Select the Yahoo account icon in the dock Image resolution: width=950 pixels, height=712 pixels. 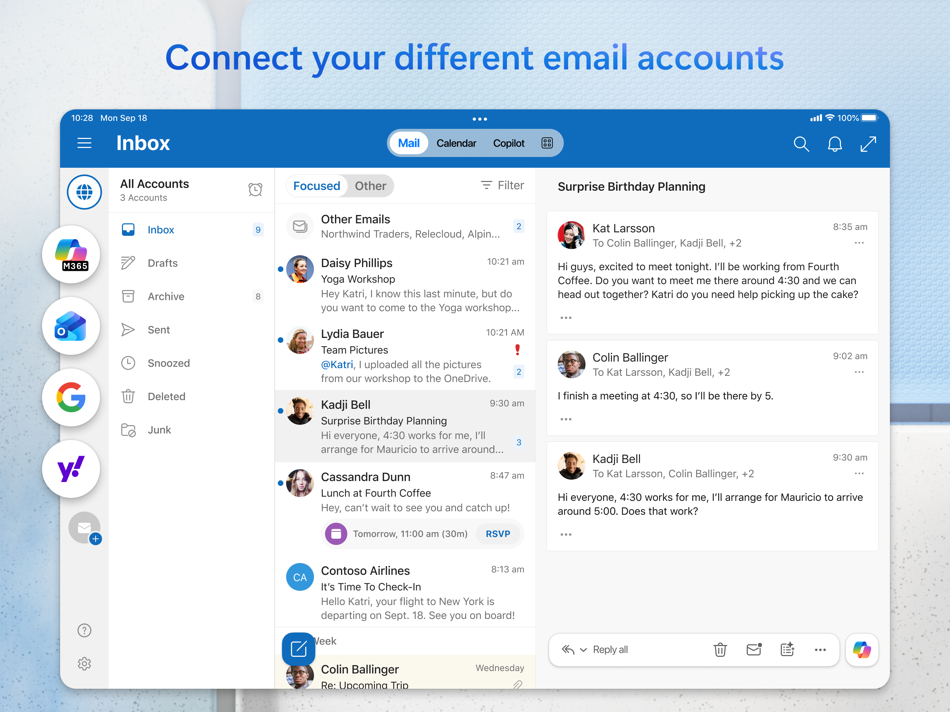coord(70,469)
